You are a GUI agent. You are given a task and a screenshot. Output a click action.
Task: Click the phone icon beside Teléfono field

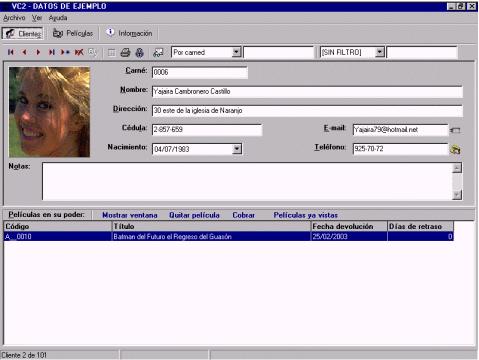455,150
